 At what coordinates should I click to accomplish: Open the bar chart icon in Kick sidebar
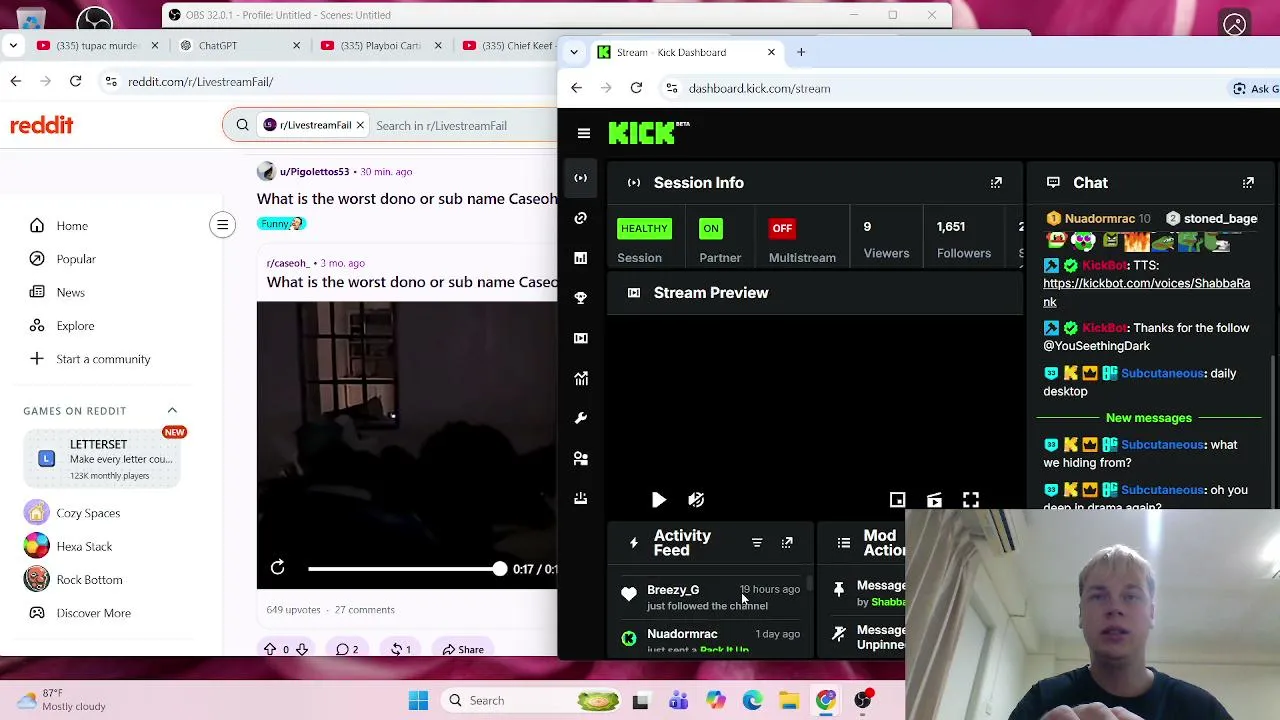(x=581, y=258)
